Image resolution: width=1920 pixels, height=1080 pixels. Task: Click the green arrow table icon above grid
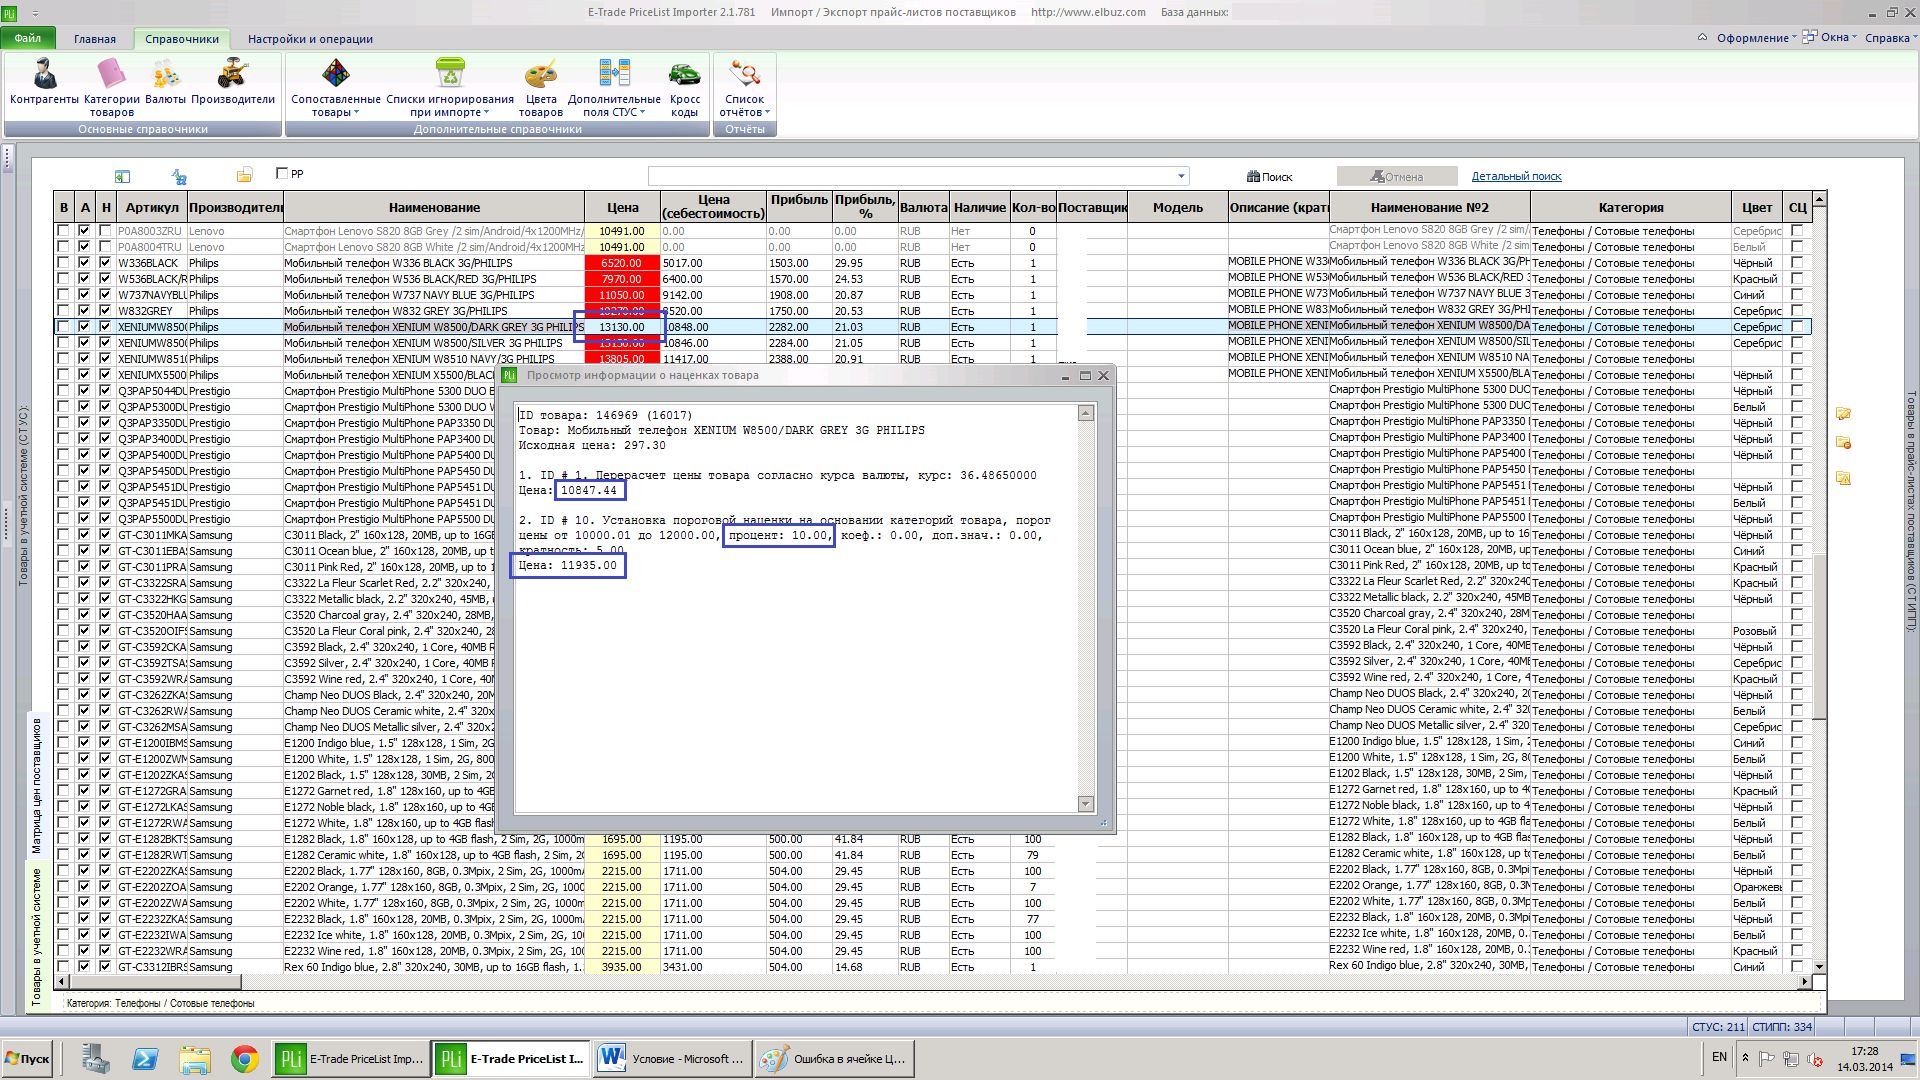point(122,176)
